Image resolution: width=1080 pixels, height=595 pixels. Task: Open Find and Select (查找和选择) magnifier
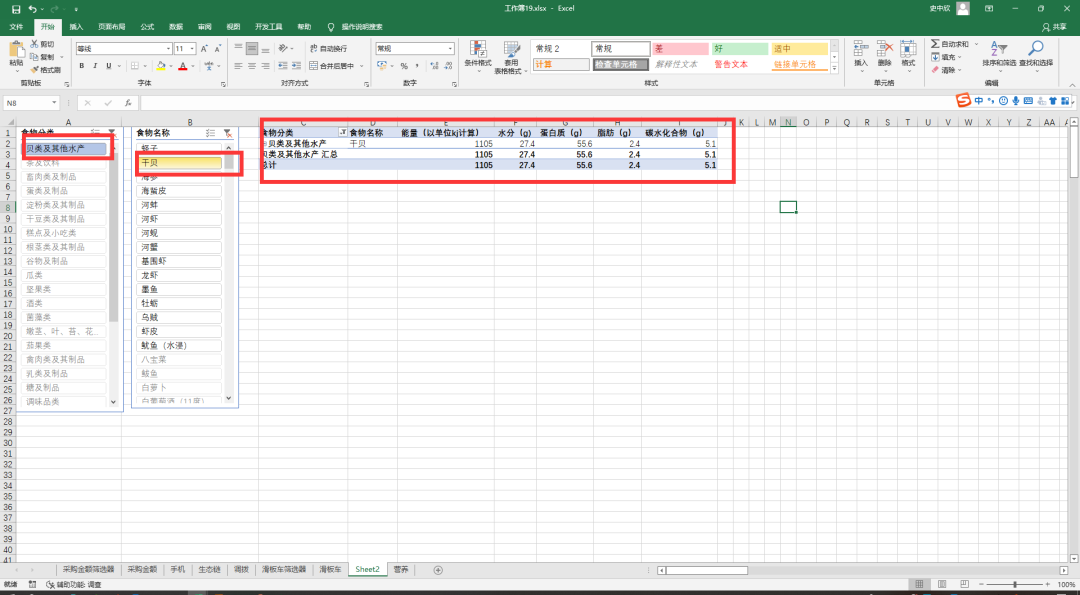point(1037,54)
